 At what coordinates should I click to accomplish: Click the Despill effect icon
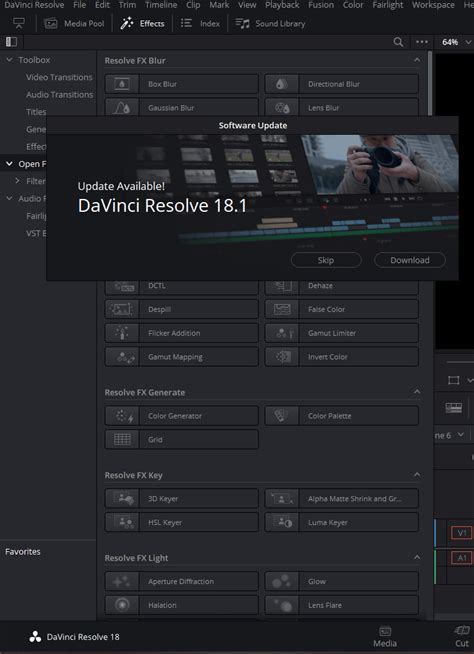(121, 309)
